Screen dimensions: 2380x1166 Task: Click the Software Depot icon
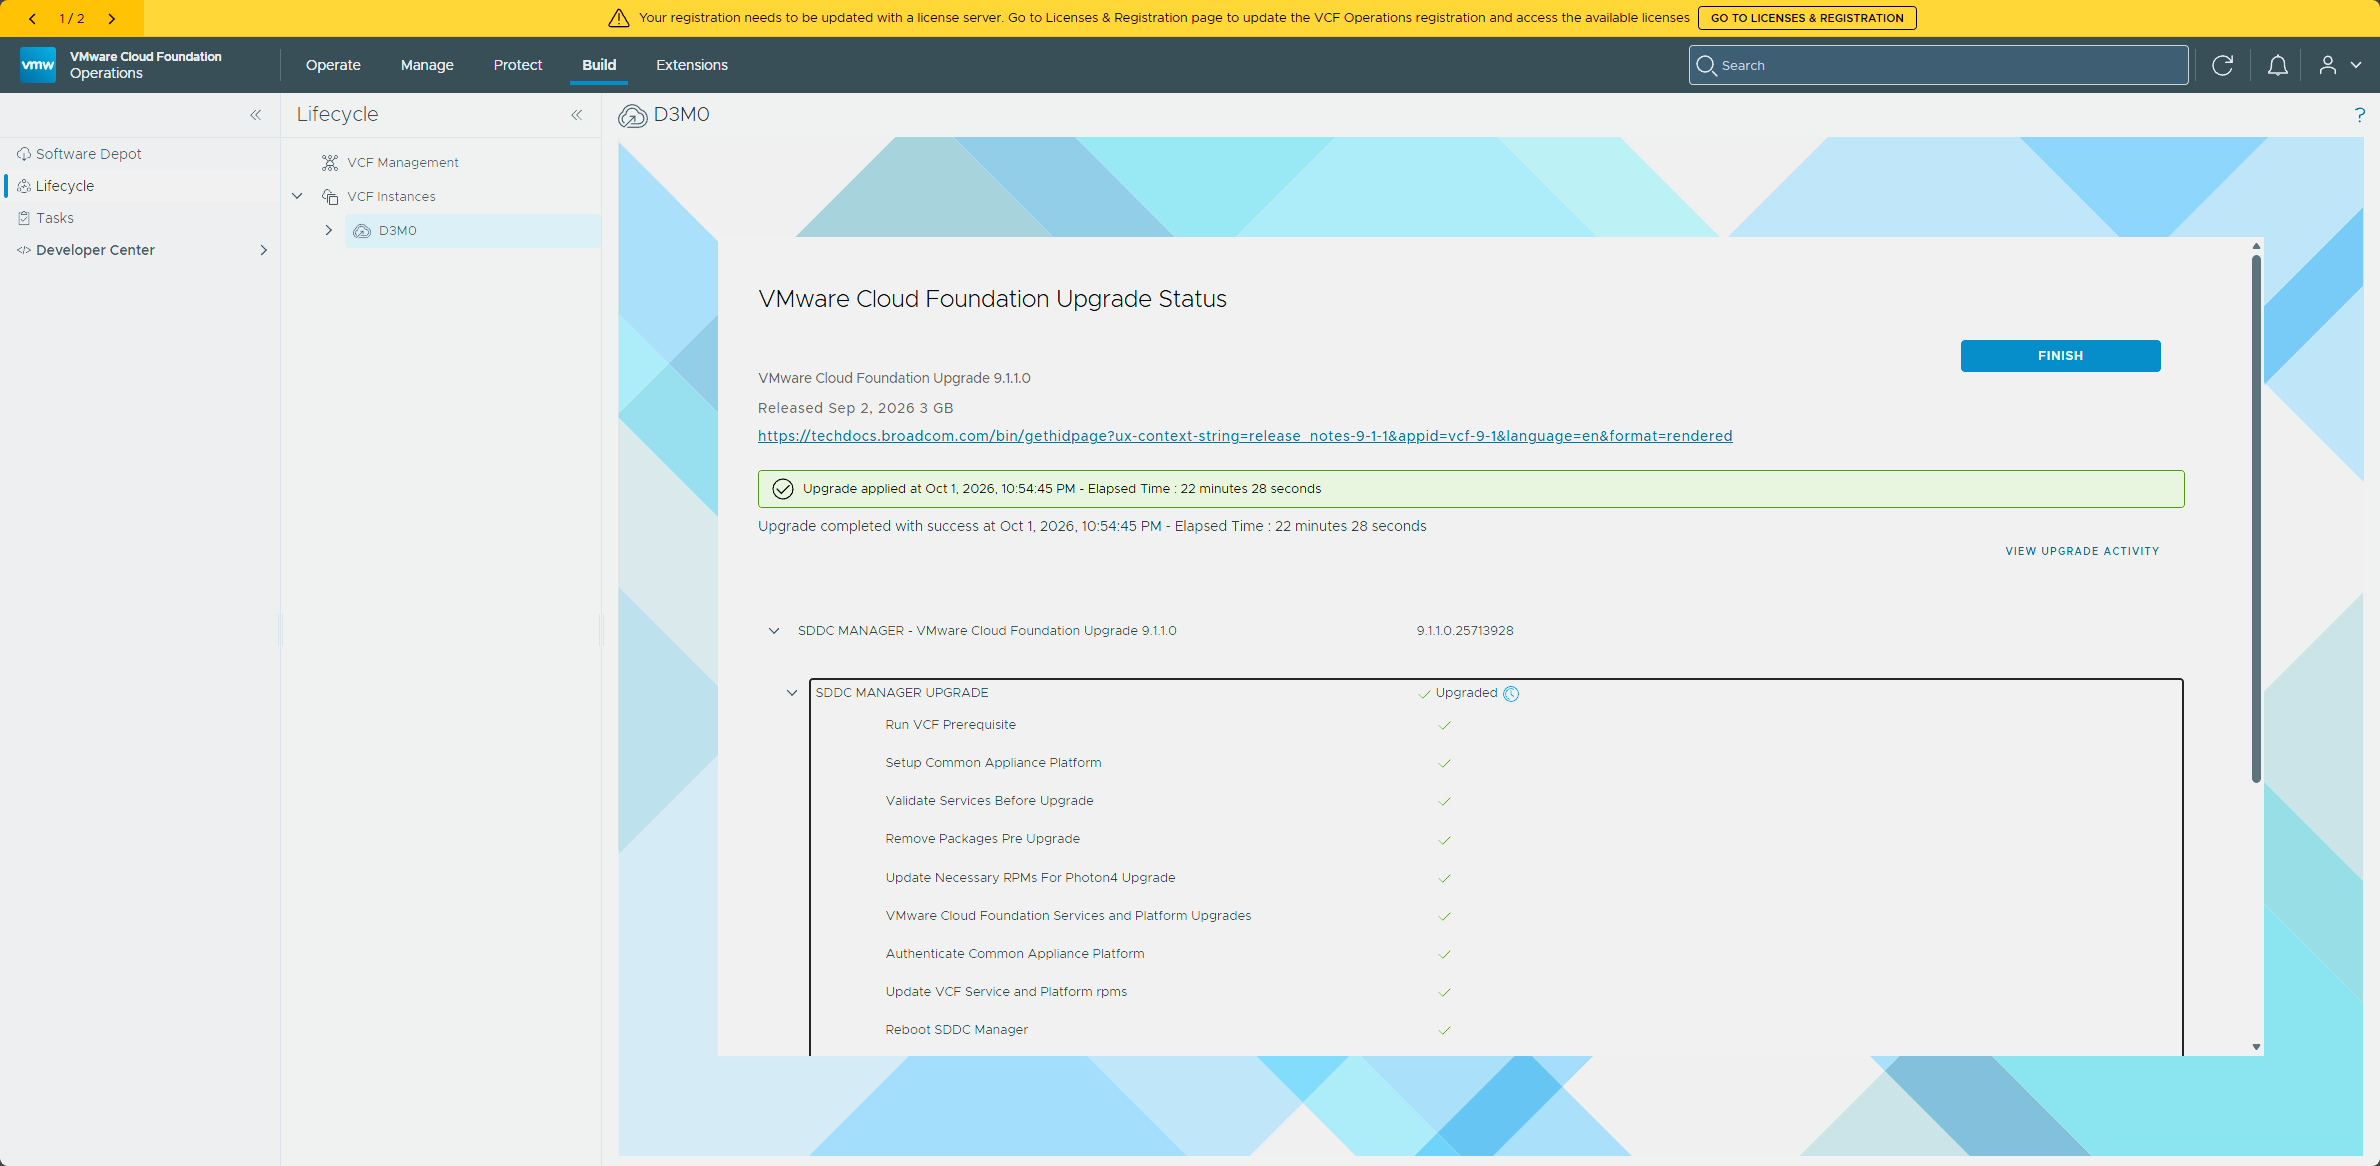pos(24,154)
